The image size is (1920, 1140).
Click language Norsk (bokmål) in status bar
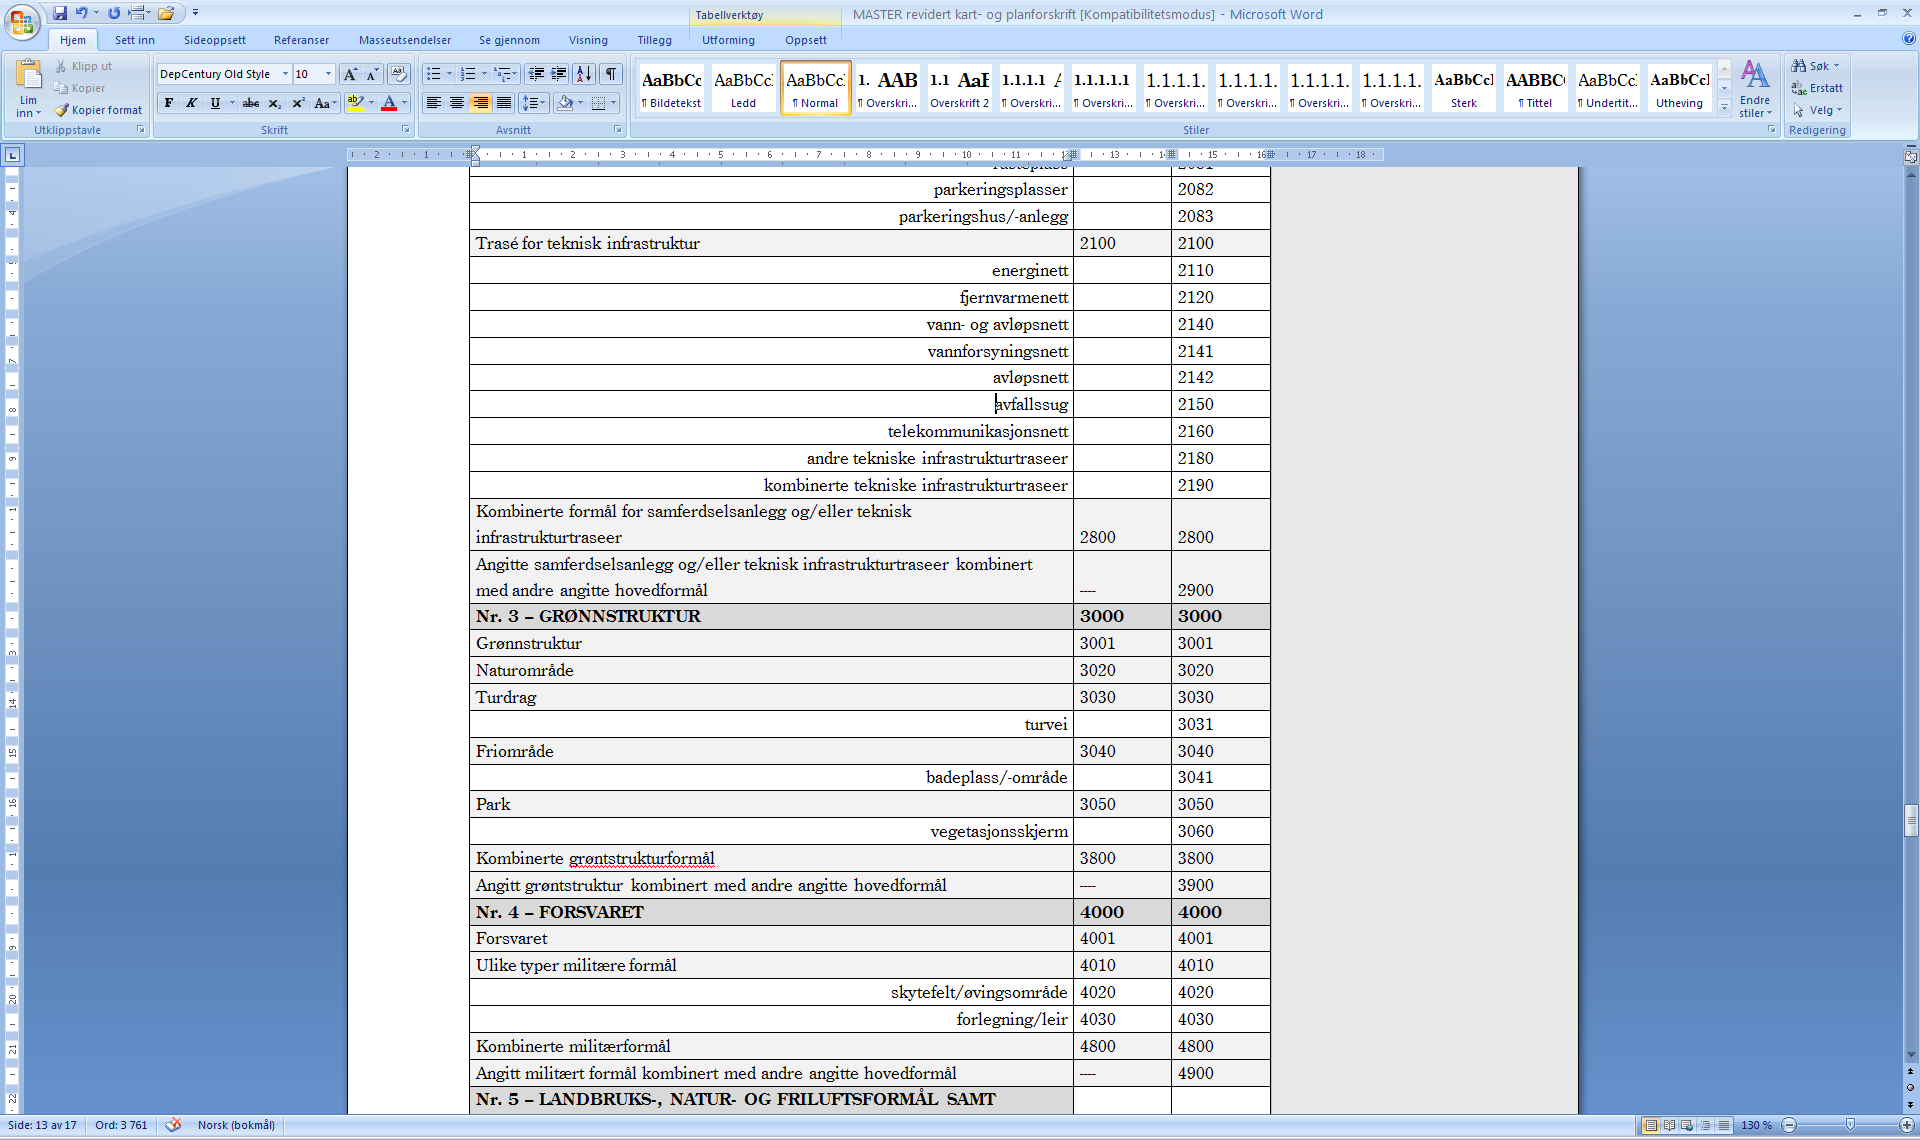[x=236, y=1125]
